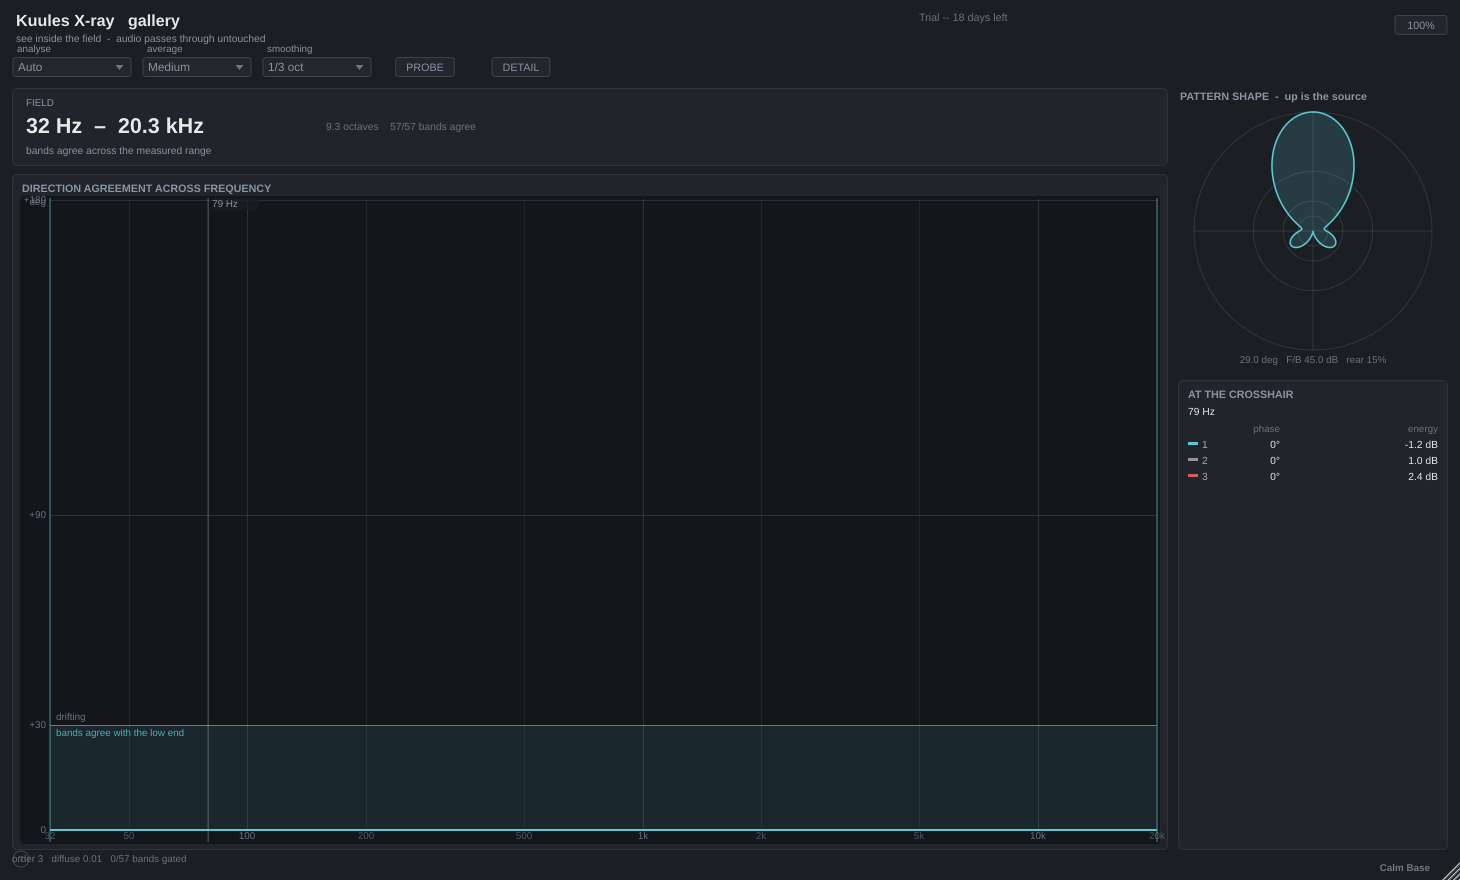Click 'bands agree with the low end' label
1460x880 pixels.
[x=120, y=733]
